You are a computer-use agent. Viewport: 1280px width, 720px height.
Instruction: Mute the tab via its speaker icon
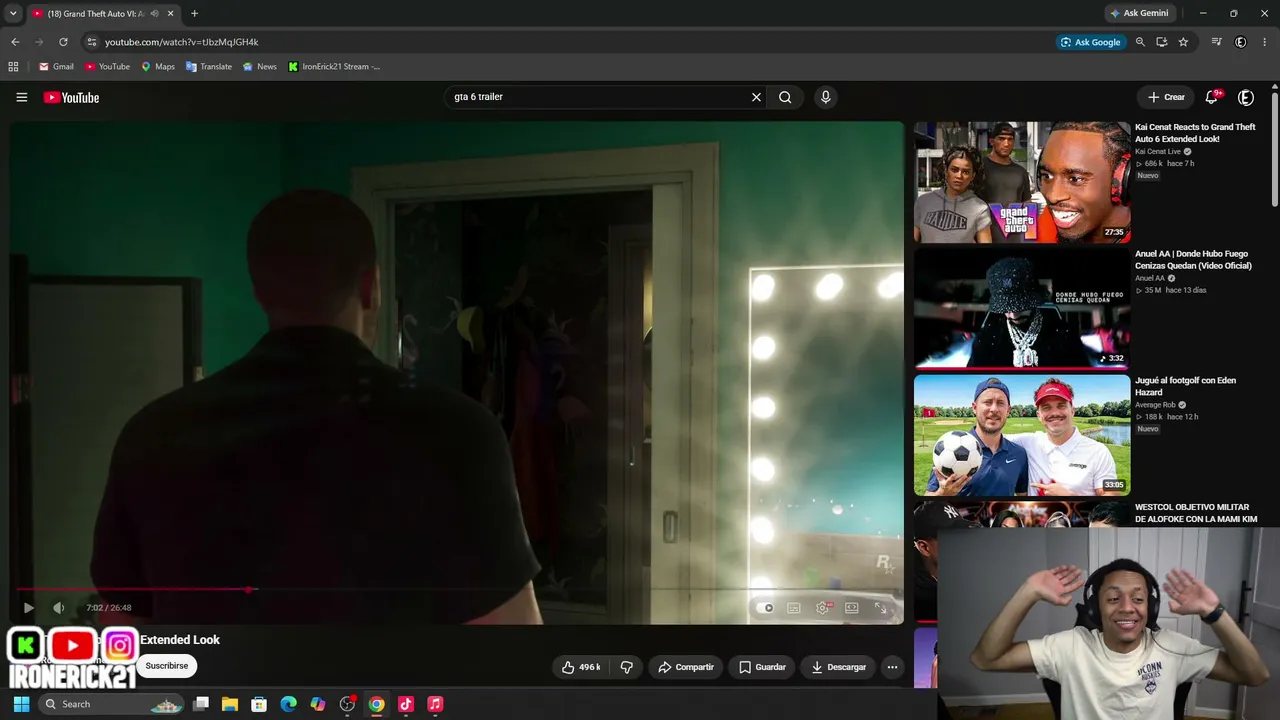154,13
